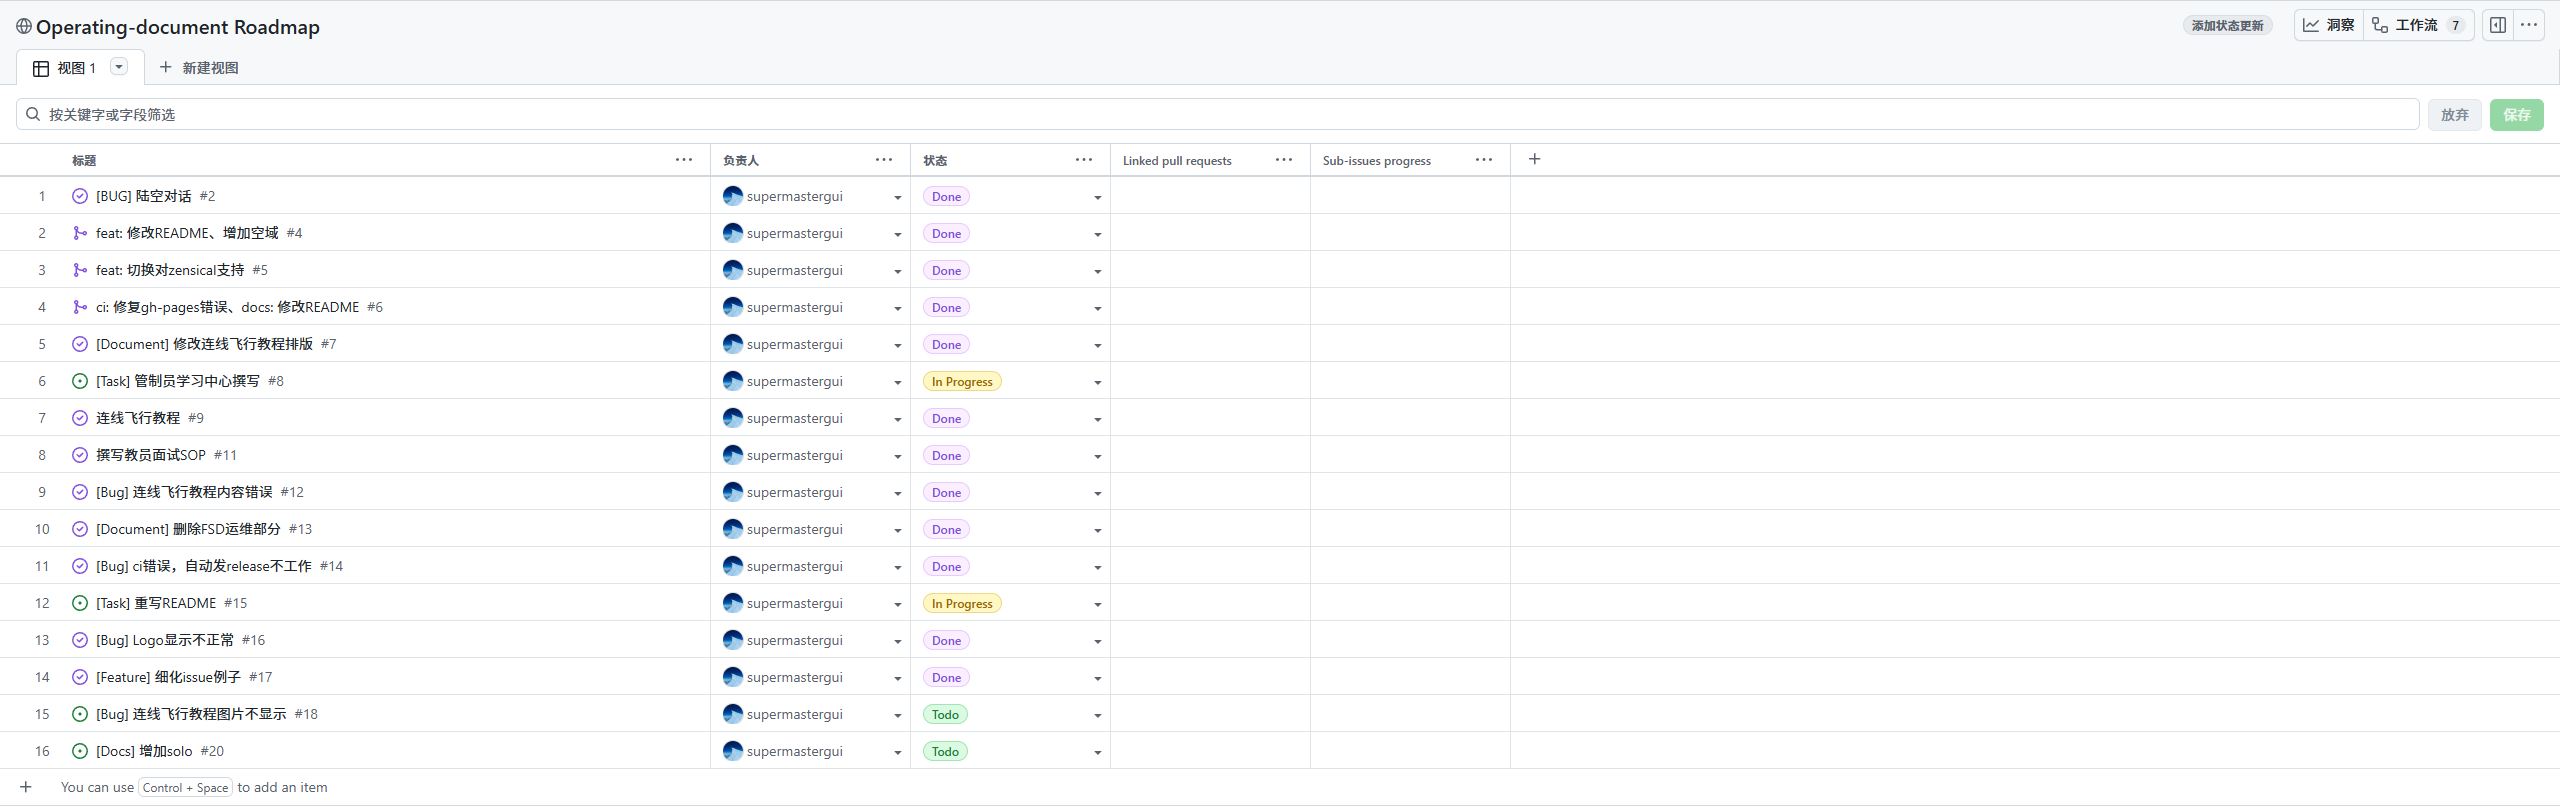
Task: Click the 状态 column header
Action: coord(935,160)
